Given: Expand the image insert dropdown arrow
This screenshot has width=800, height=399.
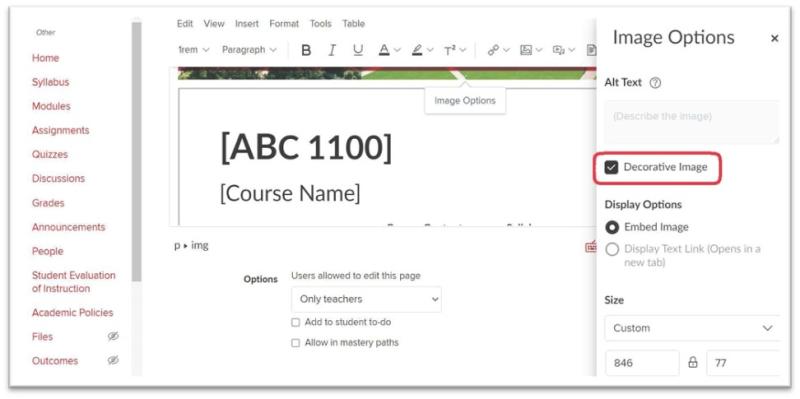Looking at the screenshot, I should 539,50.
